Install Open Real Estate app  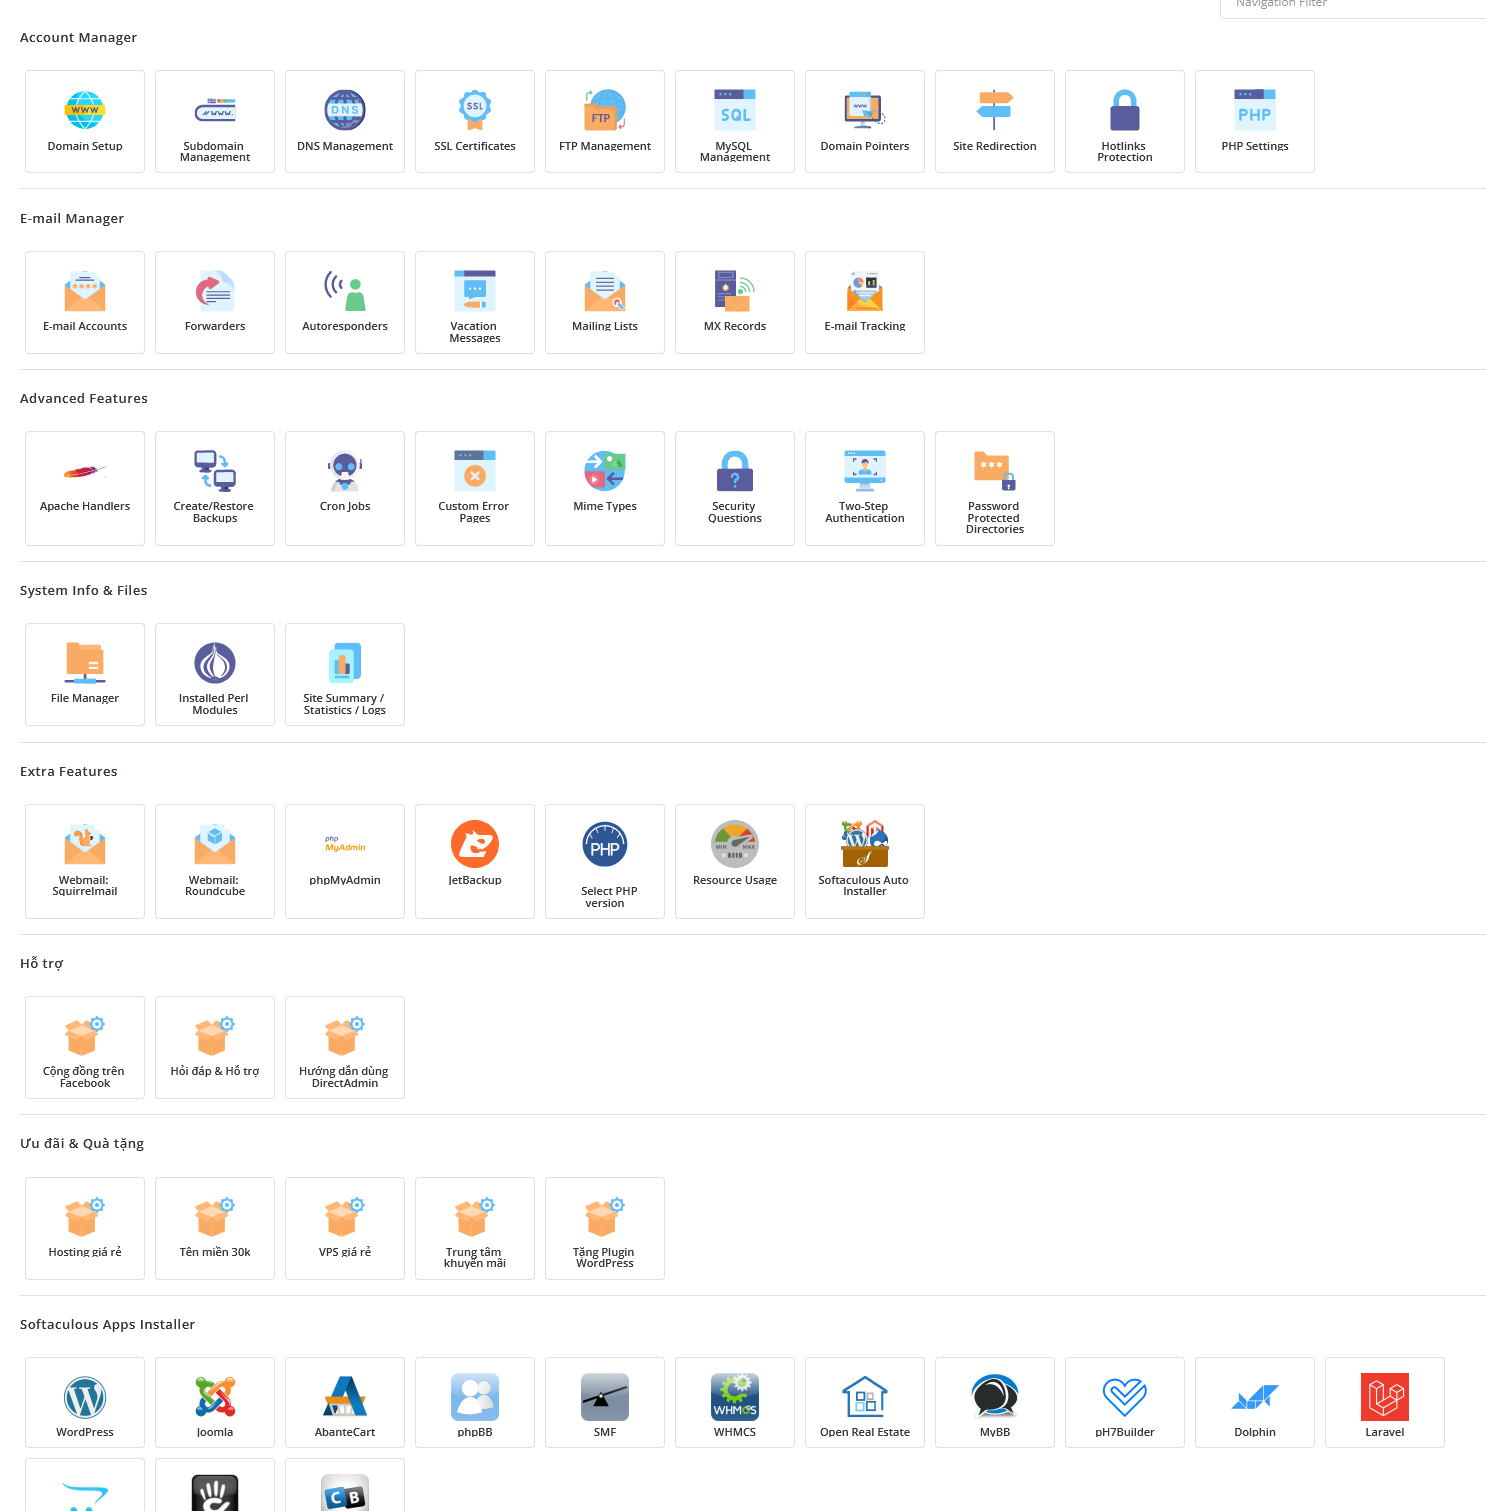(x=865, y=1402)
